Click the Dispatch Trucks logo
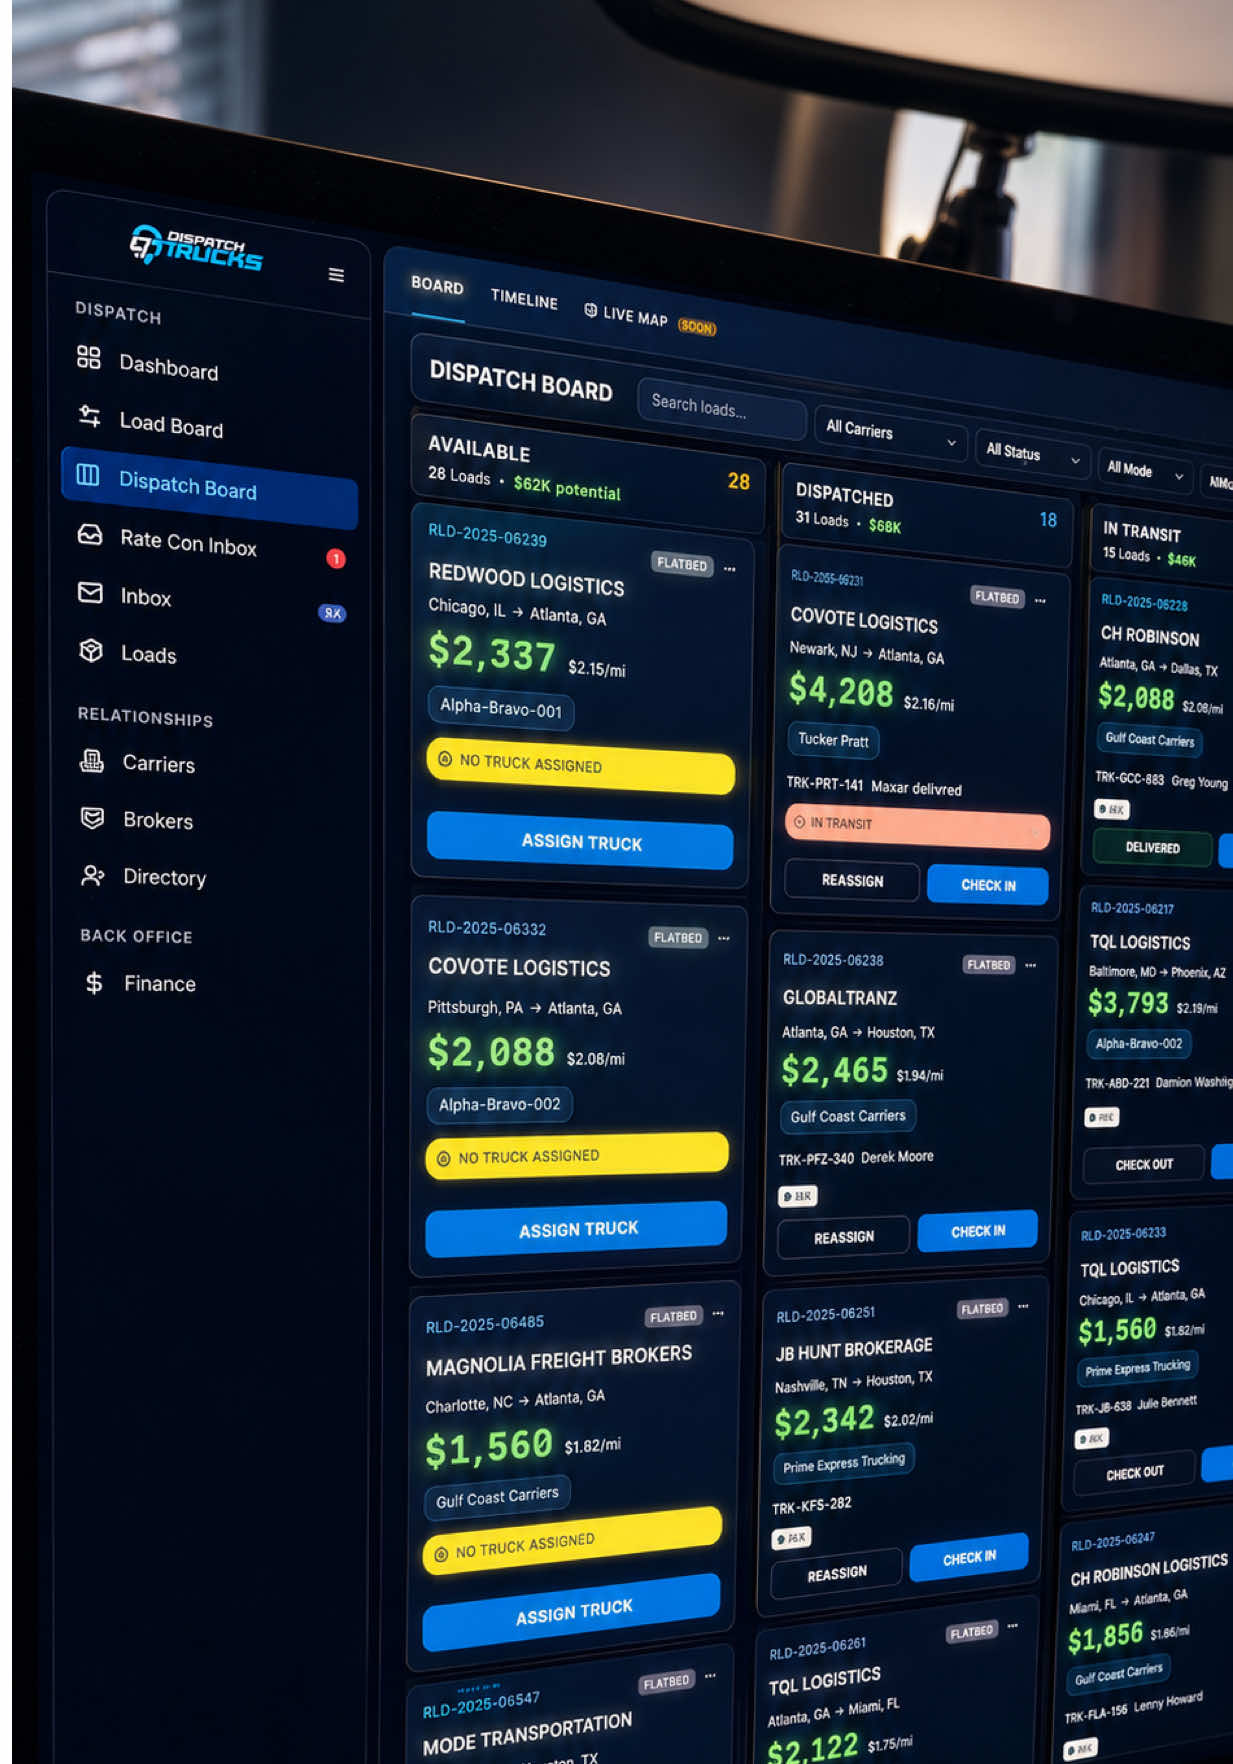 point(196,247)
